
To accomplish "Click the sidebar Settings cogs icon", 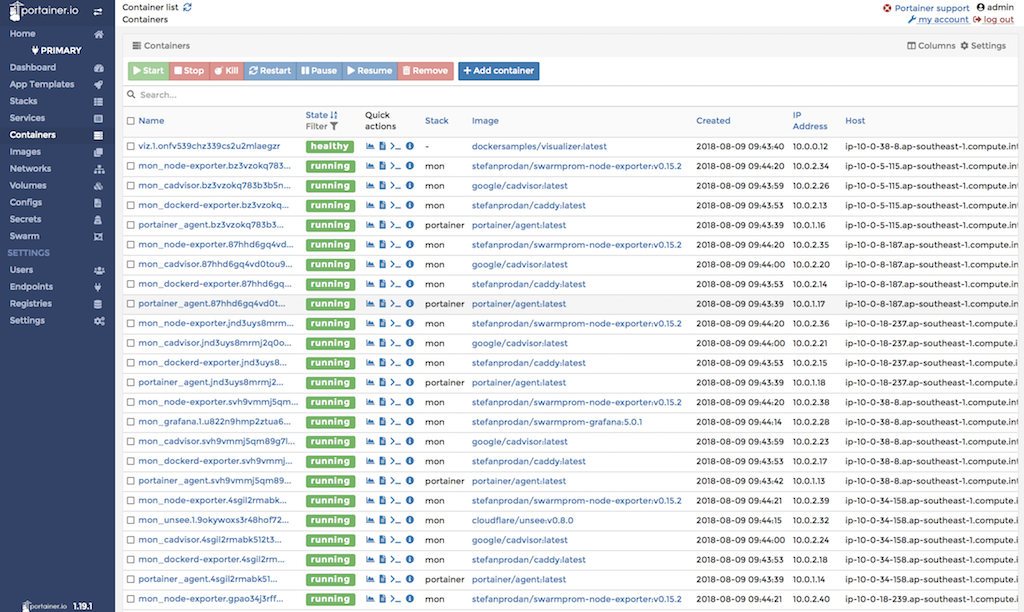I will point(99,321).
